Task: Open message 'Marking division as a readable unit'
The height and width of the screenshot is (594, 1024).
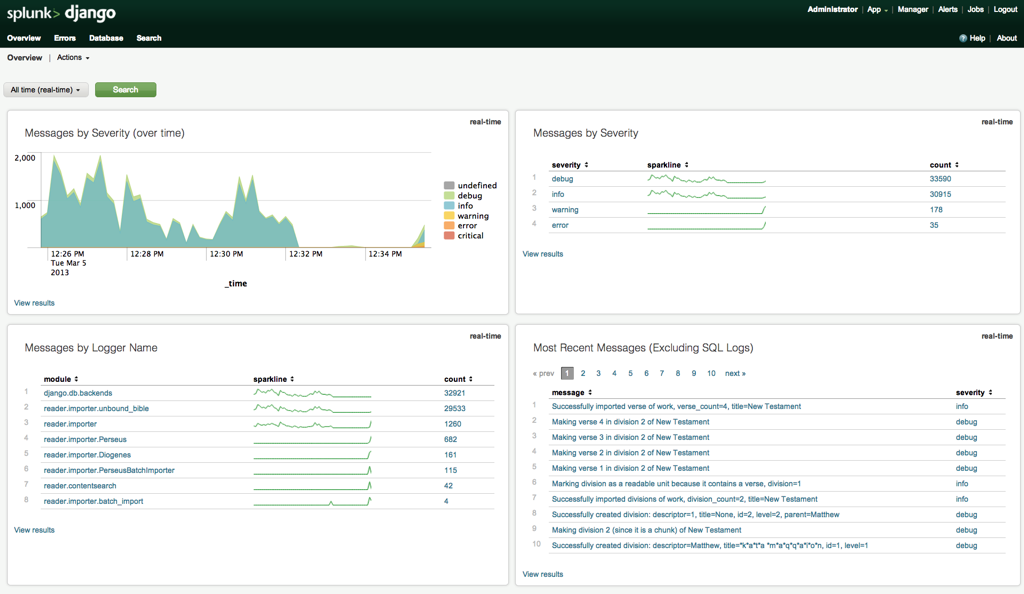Action: point(676,484)
